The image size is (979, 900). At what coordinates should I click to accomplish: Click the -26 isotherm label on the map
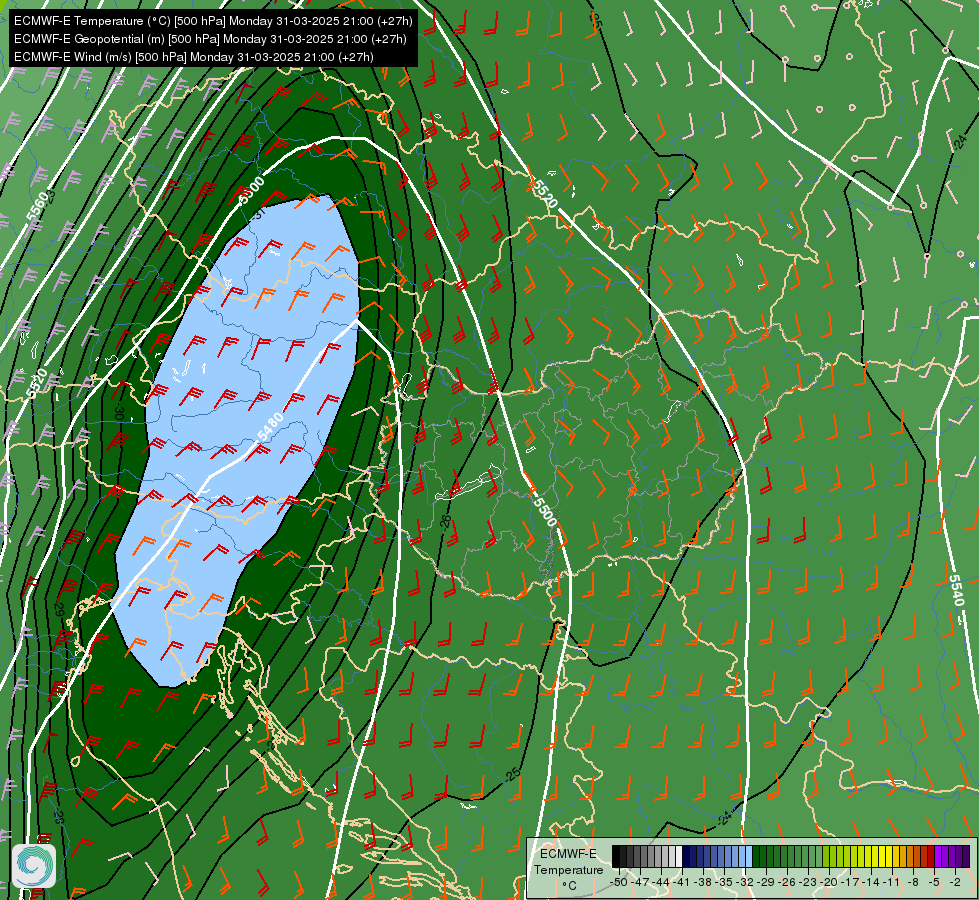[x=445, y=522]
